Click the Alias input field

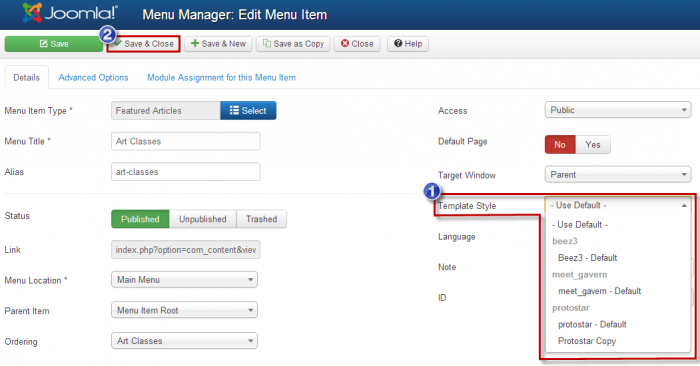pos(186,172)
